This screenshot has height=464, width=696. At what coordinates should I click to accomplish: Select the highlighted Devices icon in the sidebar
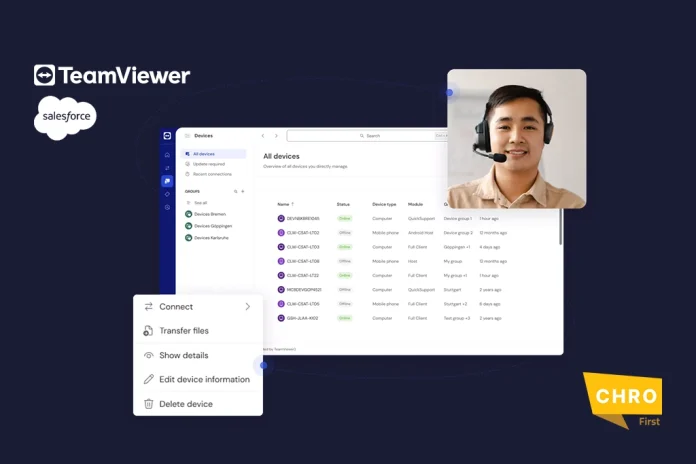click(x=167, y=181)
